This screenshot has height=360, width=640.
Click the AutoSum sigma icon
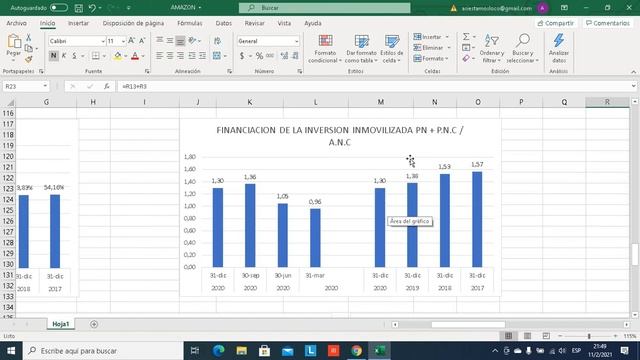click(x=466, y=37)
